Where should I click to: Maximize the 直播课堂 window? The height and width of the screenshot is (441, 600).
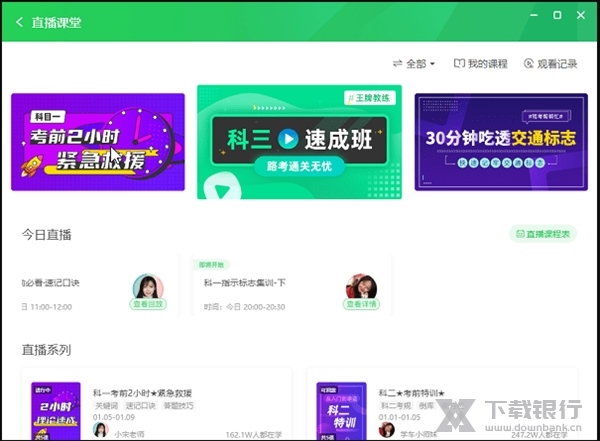click(x=557, y=15)
